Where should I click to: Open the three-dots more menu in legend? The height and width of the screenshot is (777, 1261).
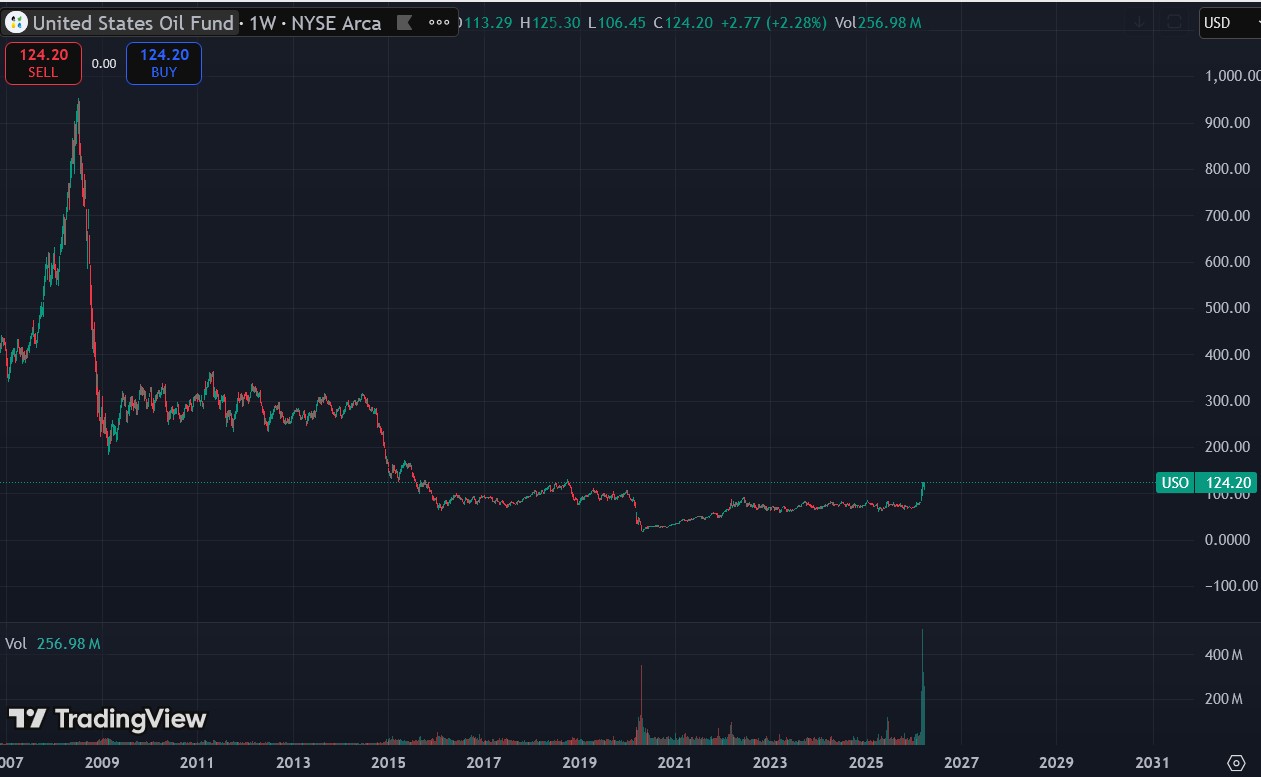[439, 23]
